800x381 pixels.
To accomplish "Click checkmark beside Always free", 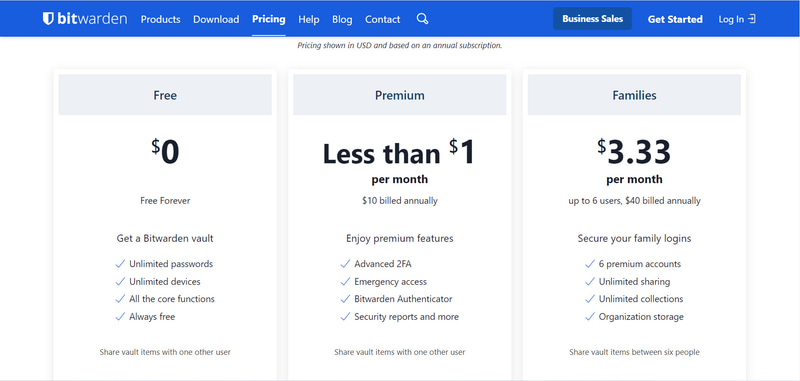I will click(x=120, y=316).
